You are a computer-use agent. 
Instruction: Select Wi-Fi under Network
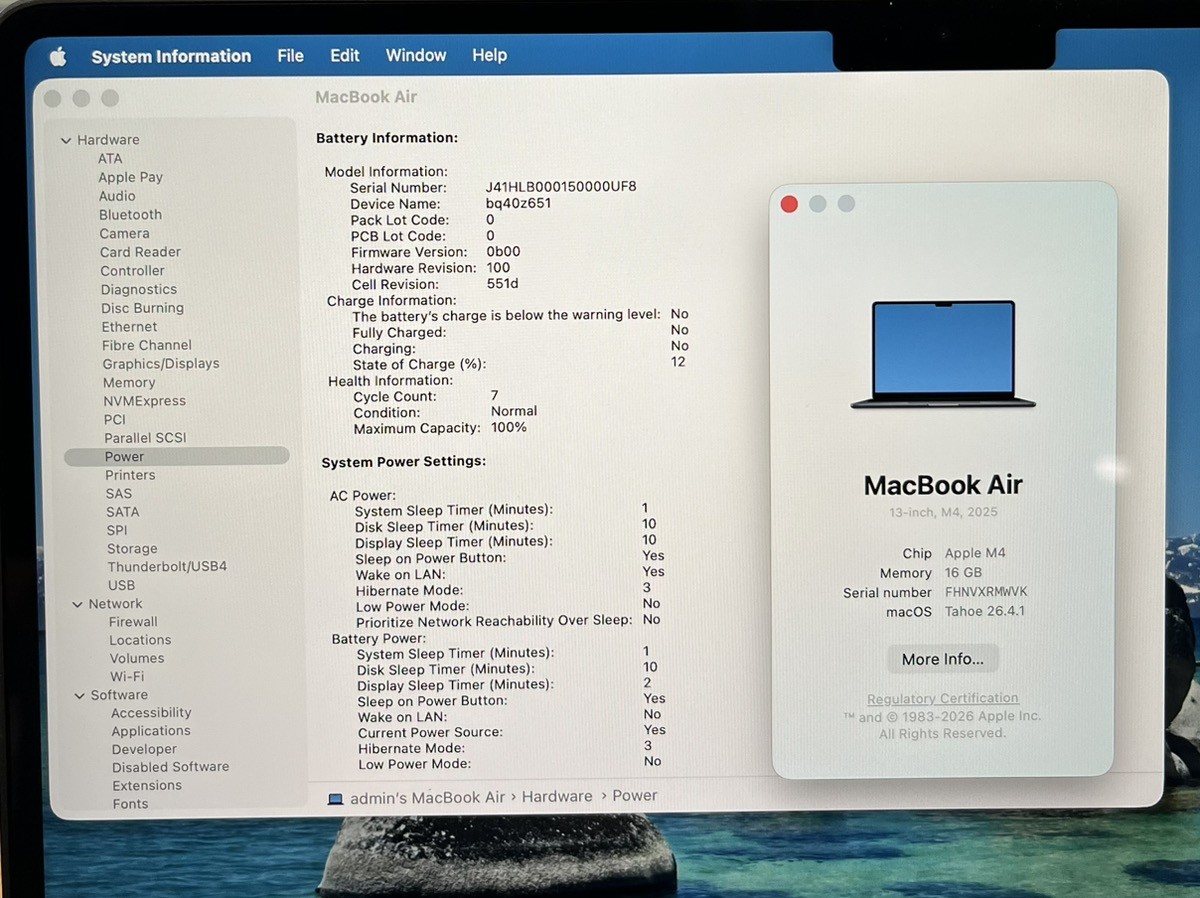(127, 677)
